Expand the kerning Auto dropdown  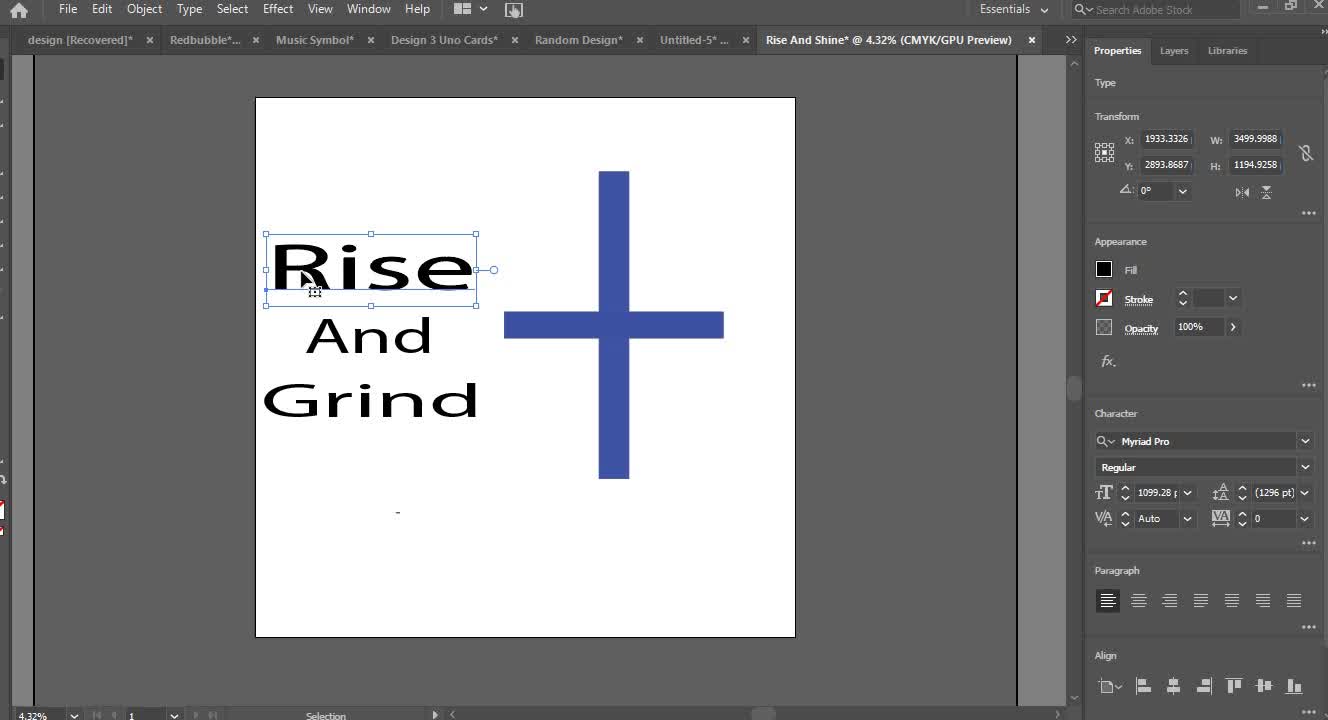[x=1188, y=518]
